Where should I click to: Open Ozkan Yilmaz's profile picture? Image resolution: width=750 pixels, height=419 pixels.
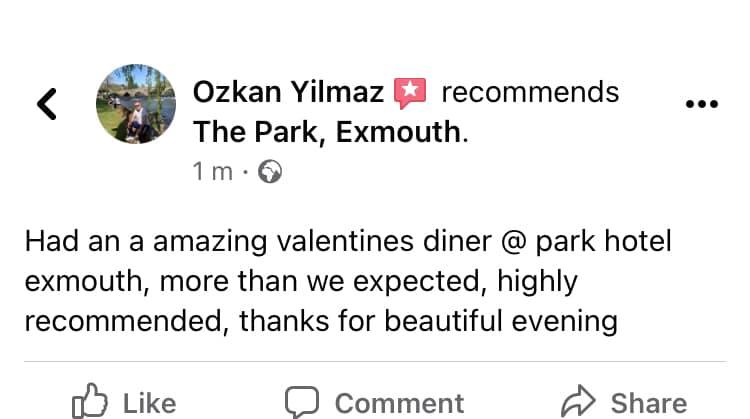click(x=135, y=104)
